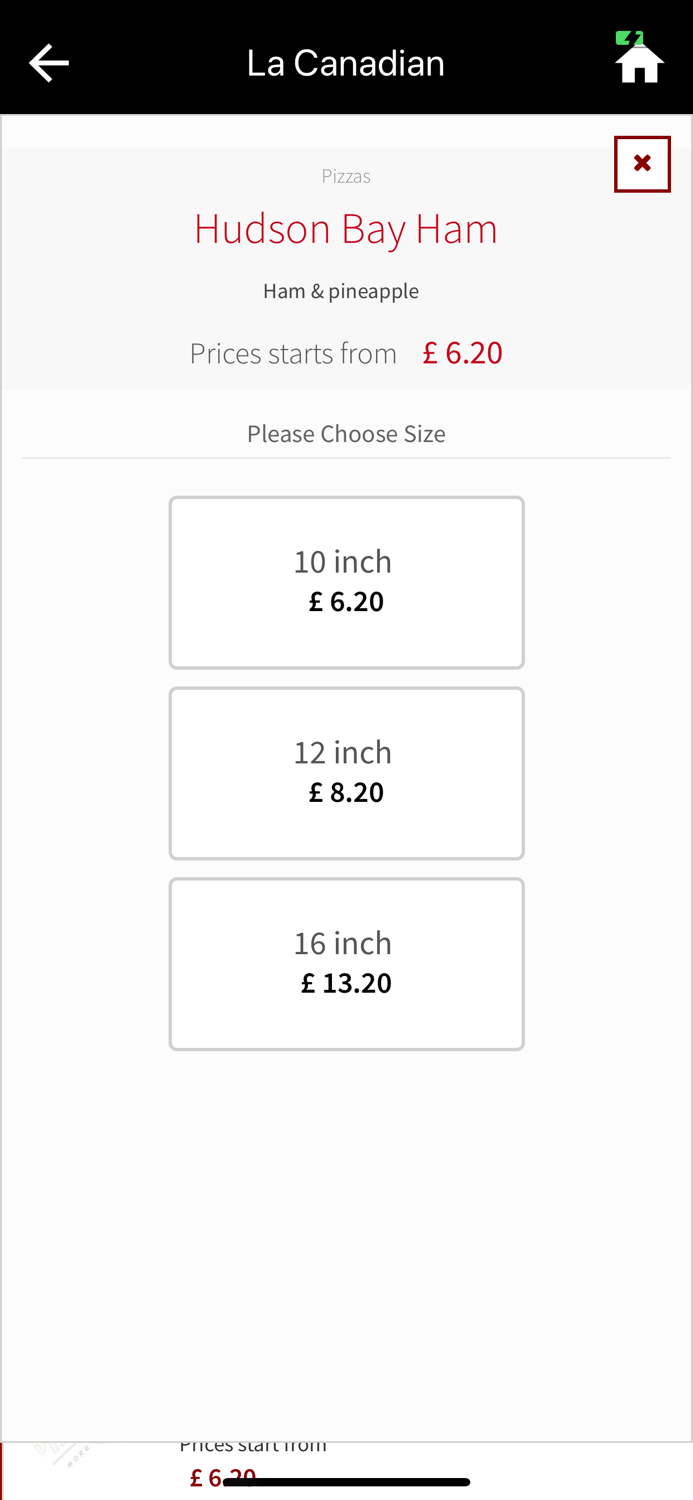This screenshot has width=693, height=1500.
Task: Tap the Ham & pineapple description
Action: 341,291
